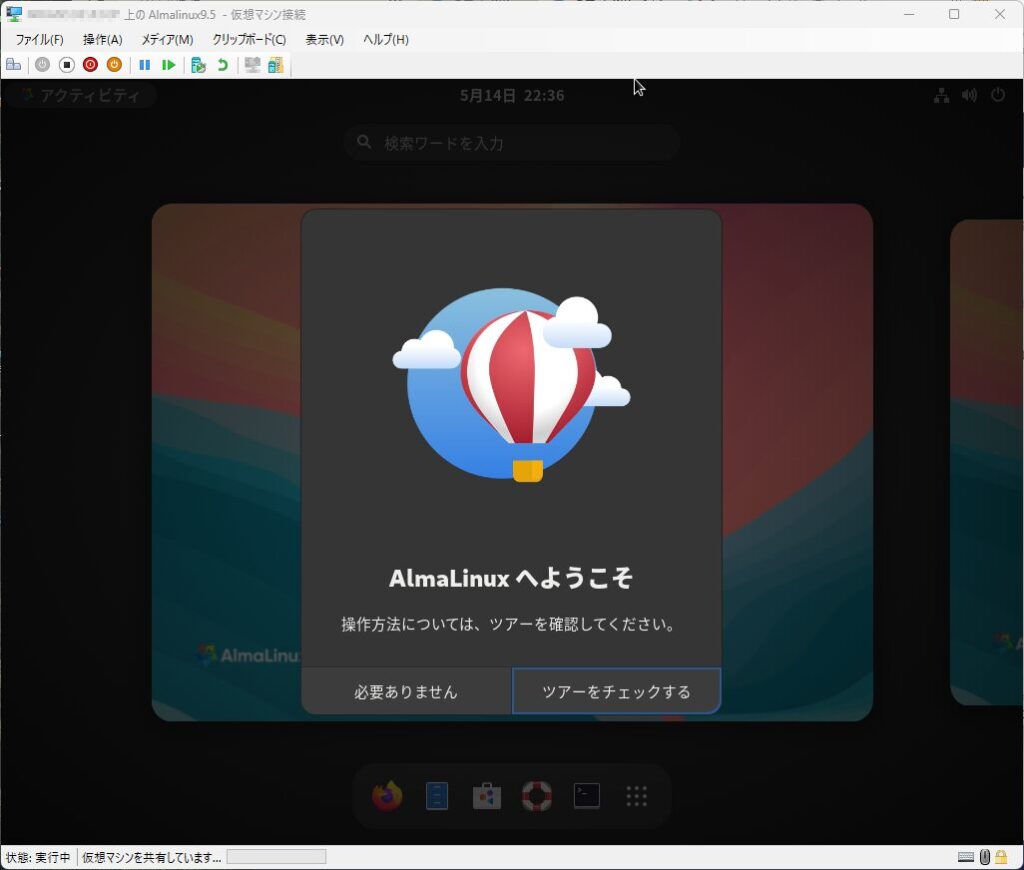This screenshot has width=1024, height=870.
Task: Open the Terminal from the dock
Action: tap(587, 796)
